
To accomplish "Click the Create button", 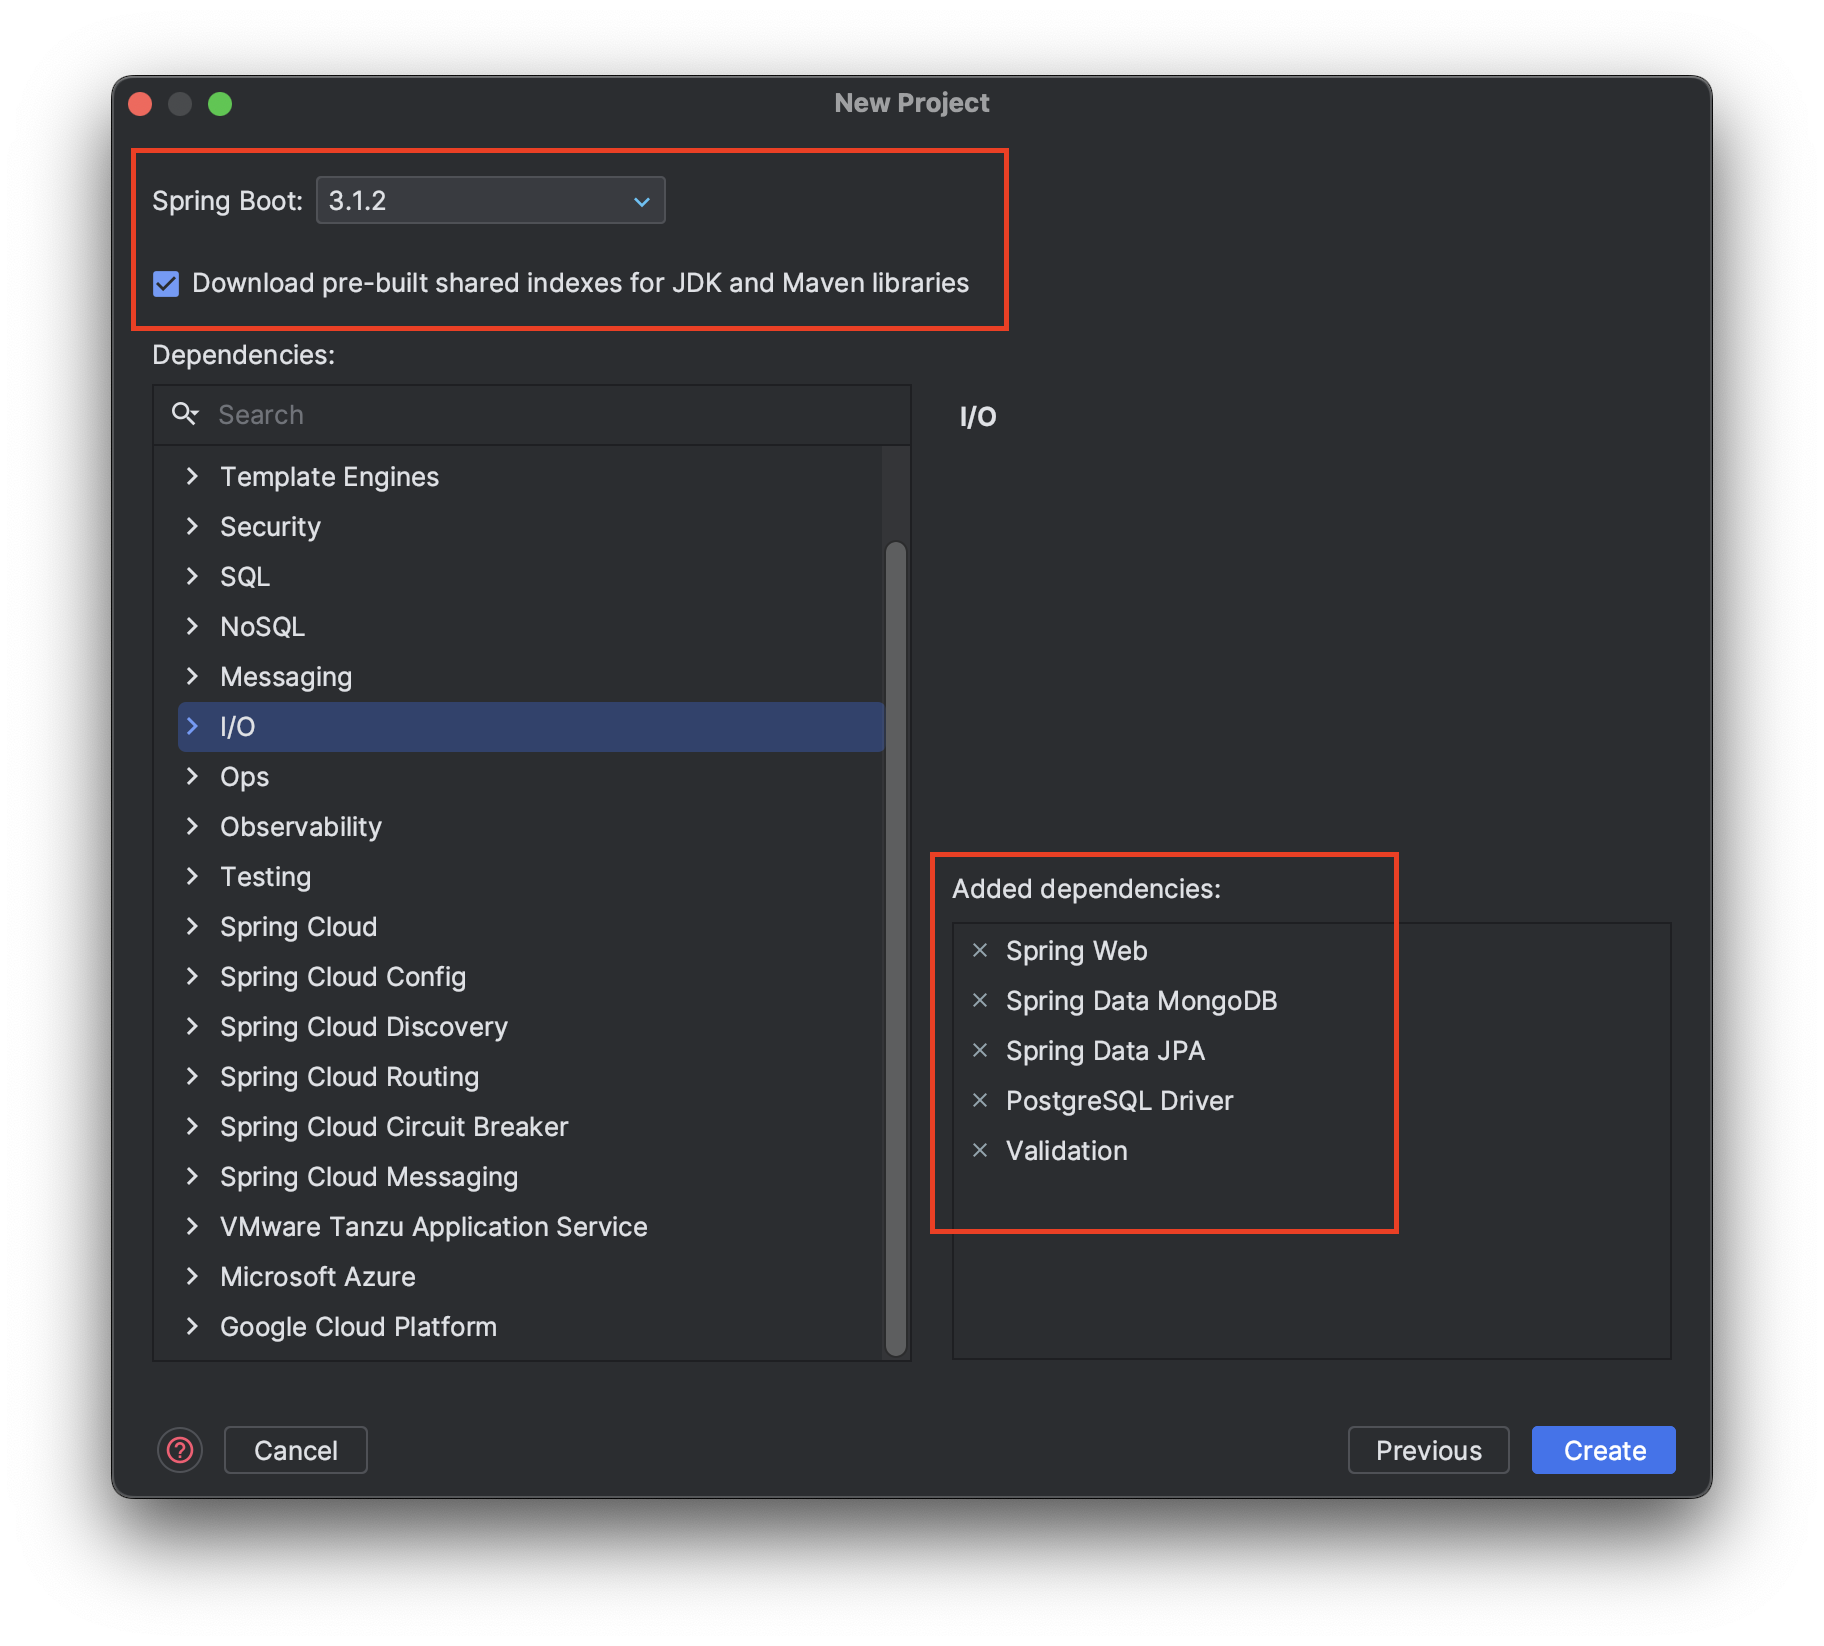I will click(1604, 1450).
